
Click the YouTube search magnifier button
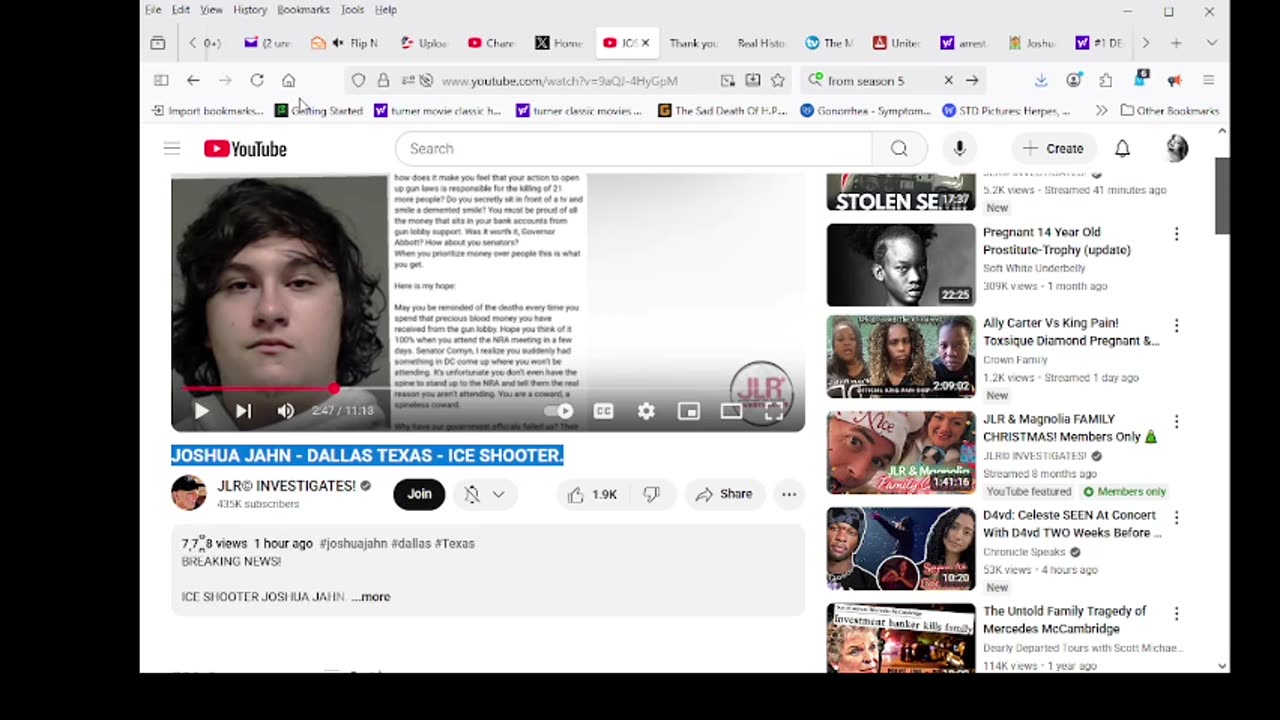point(899,149)
